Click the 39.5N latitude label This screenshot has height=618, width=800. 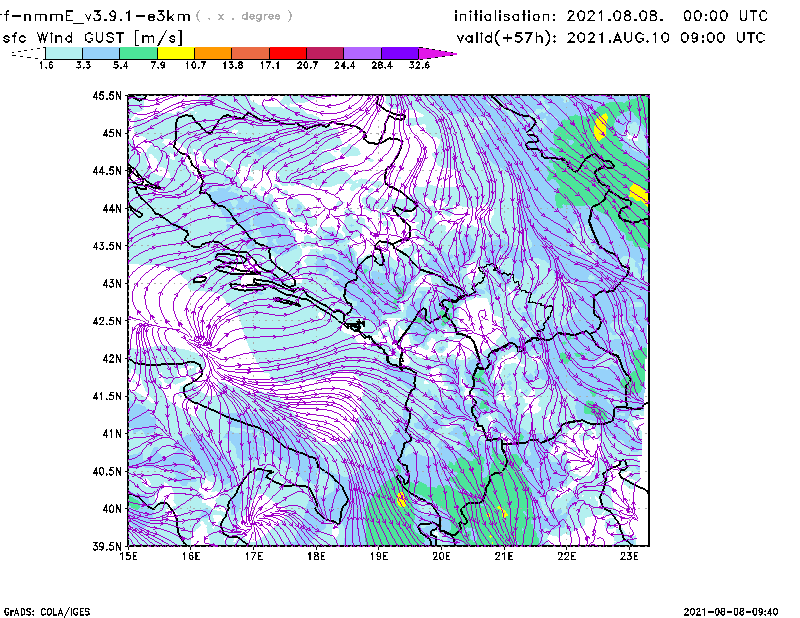click(x=107, y=546)
